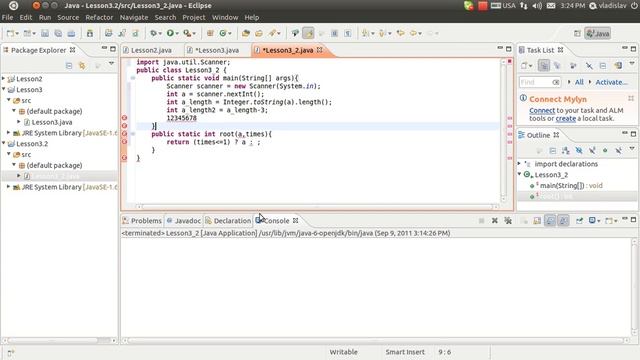The width and height of the screenshot is (640, 360).
Task: Click the volume speaker icon in top panel
Action: pos(537,6)
